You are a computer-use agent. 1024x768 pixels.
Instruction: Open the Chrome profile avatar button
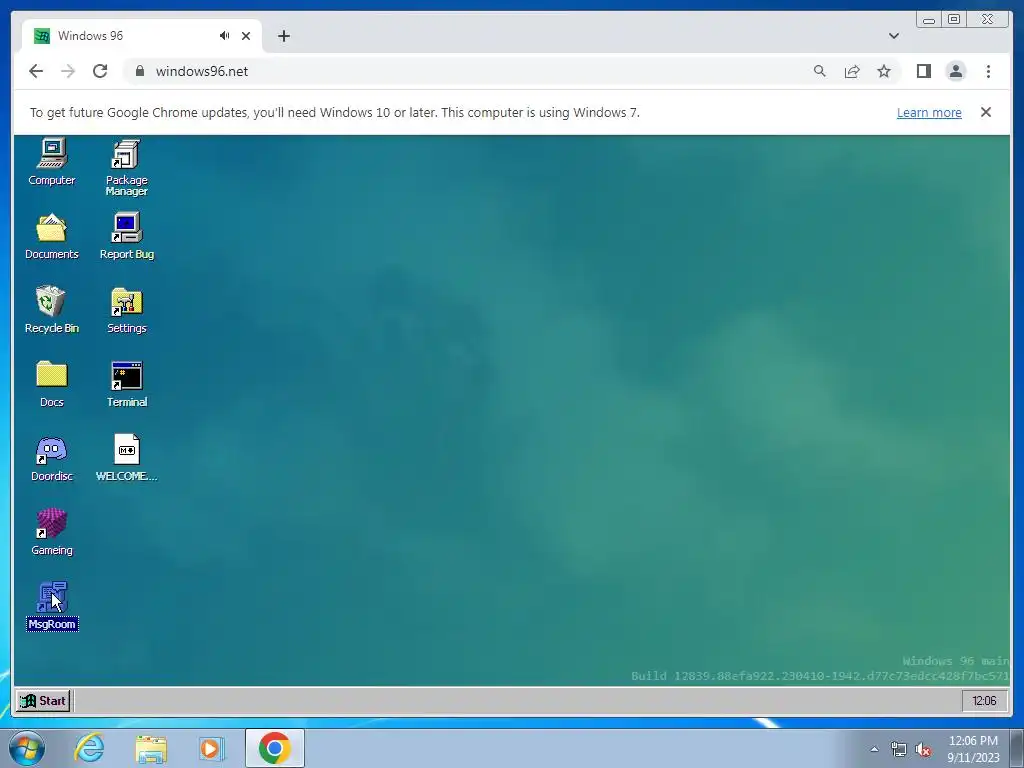click(x=955, y=71)
